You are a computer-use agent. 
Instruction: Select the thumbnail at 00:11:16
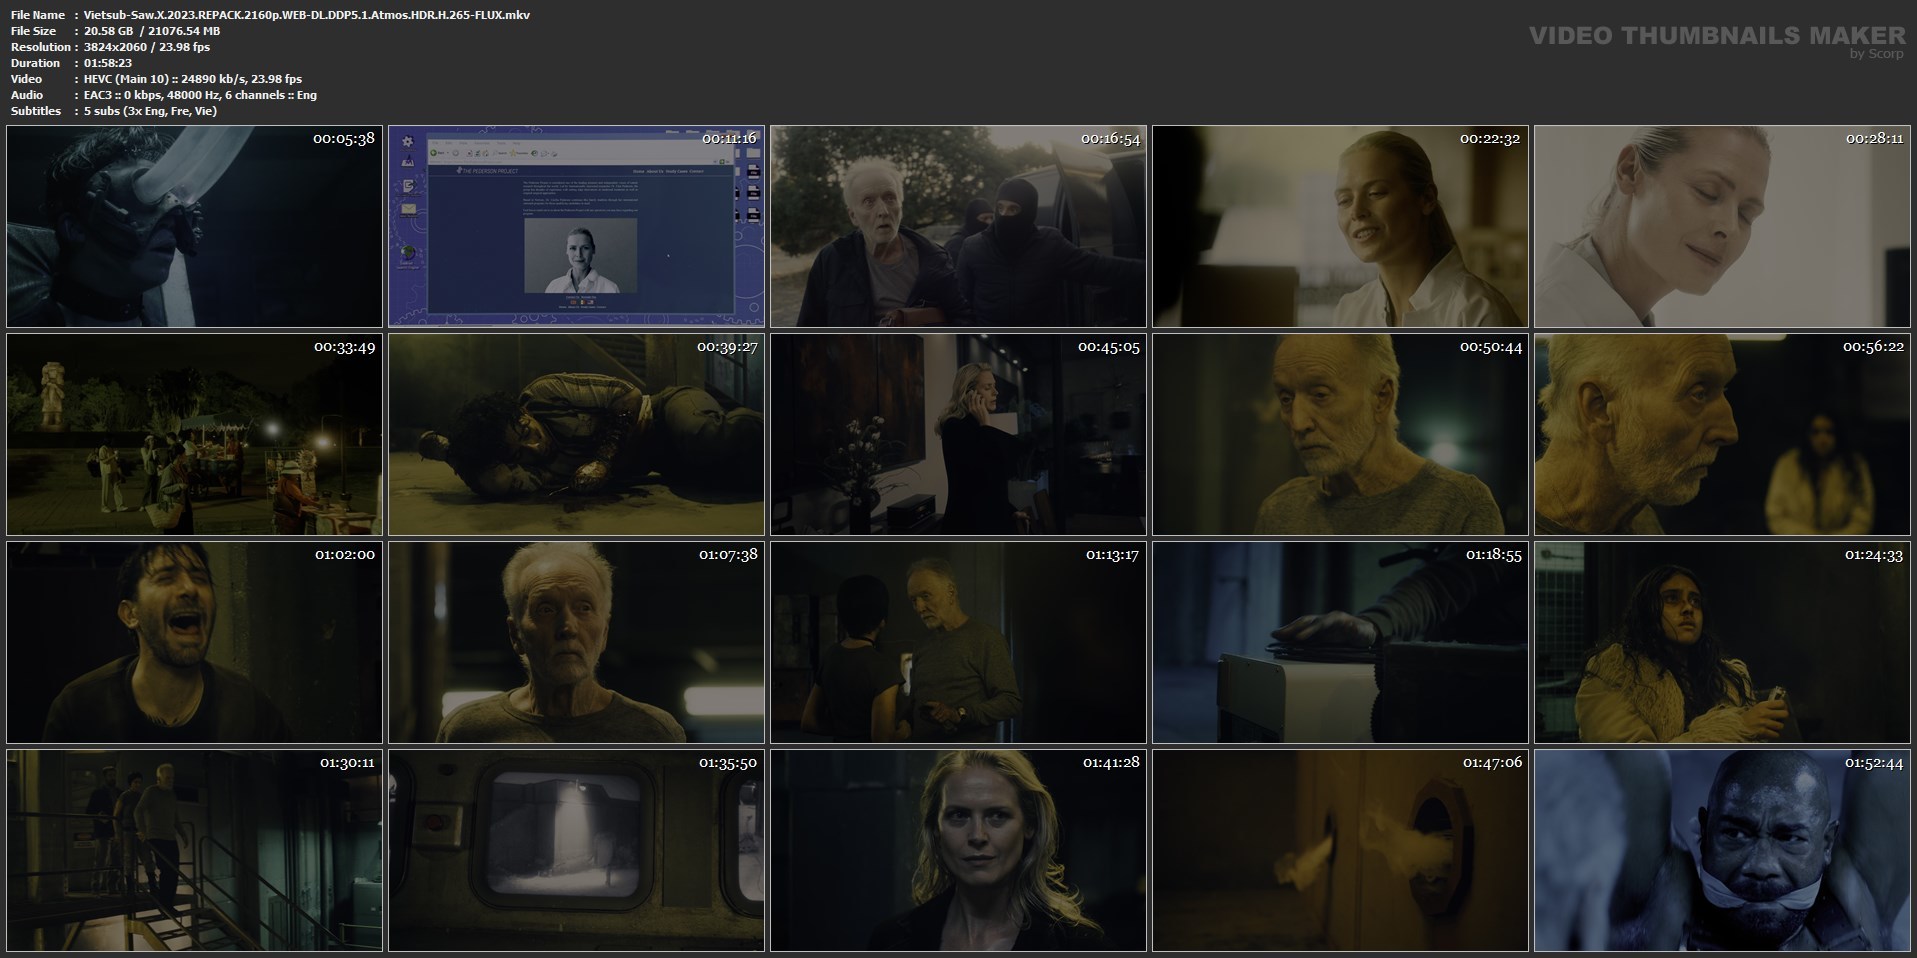click(576, 227)
